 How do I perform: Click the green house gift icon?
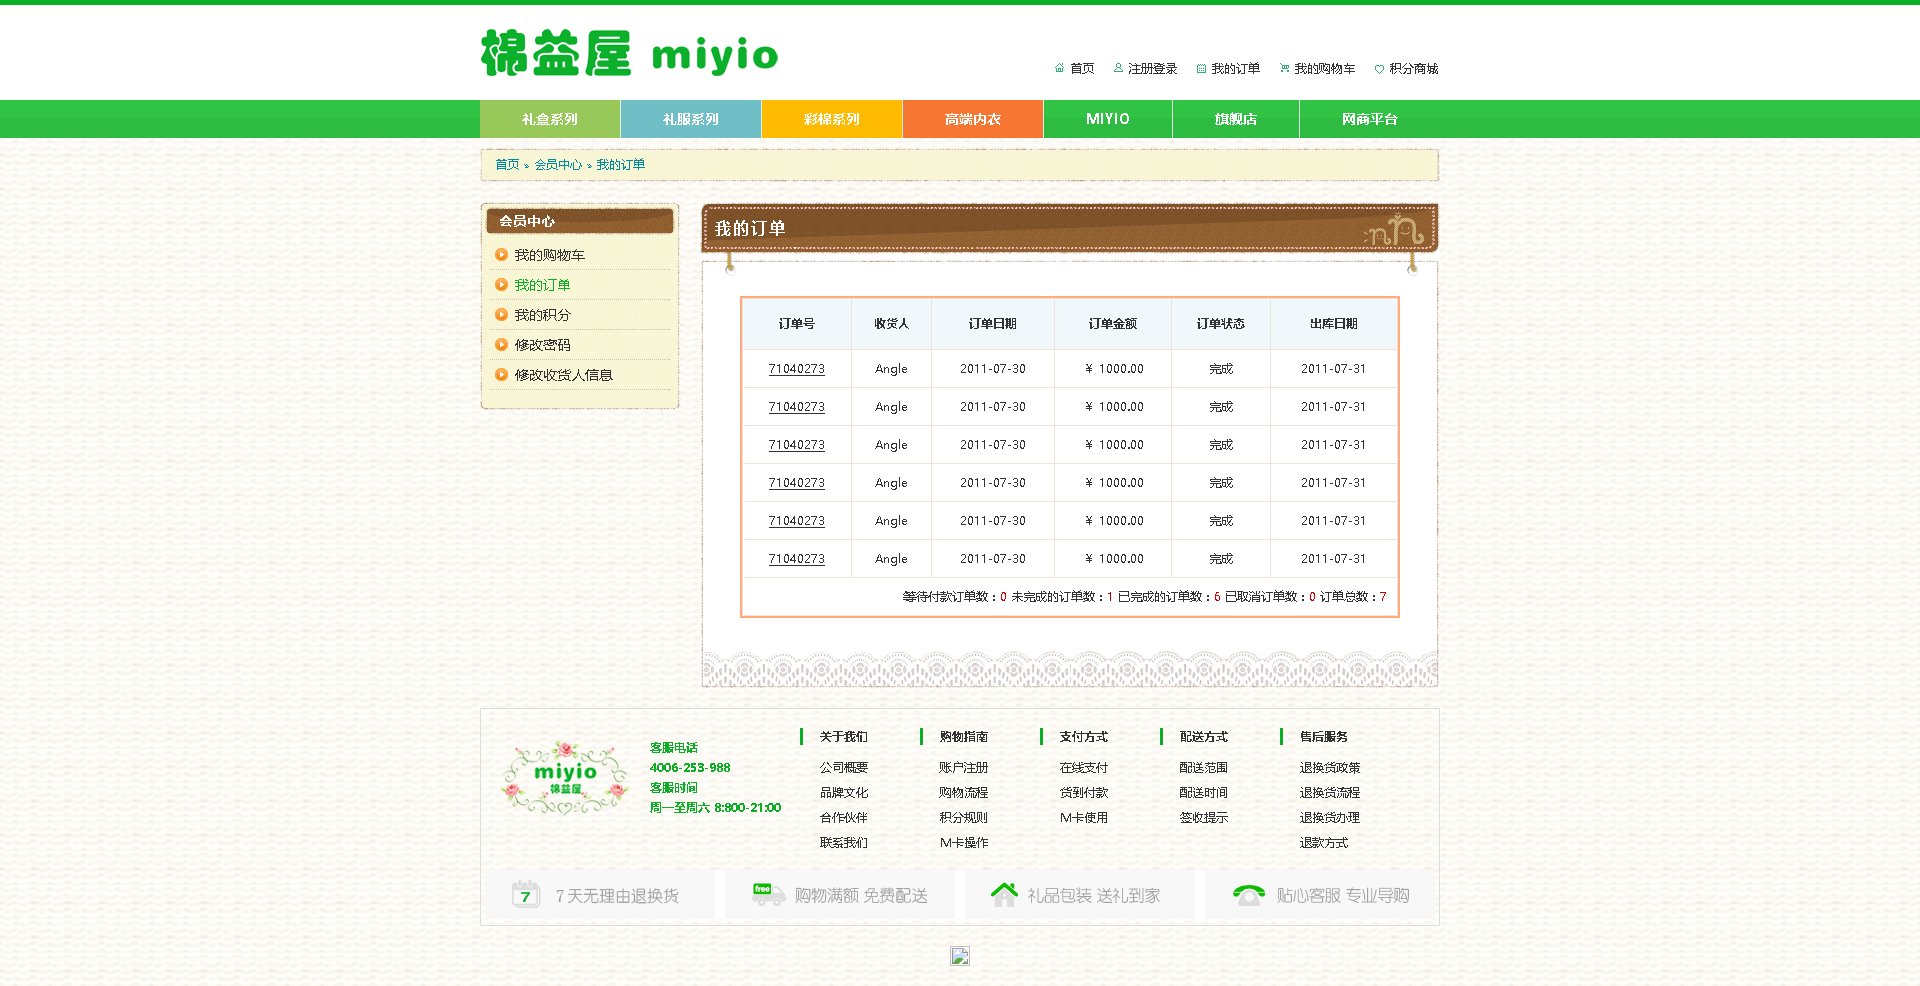[x=1004, y=894]
